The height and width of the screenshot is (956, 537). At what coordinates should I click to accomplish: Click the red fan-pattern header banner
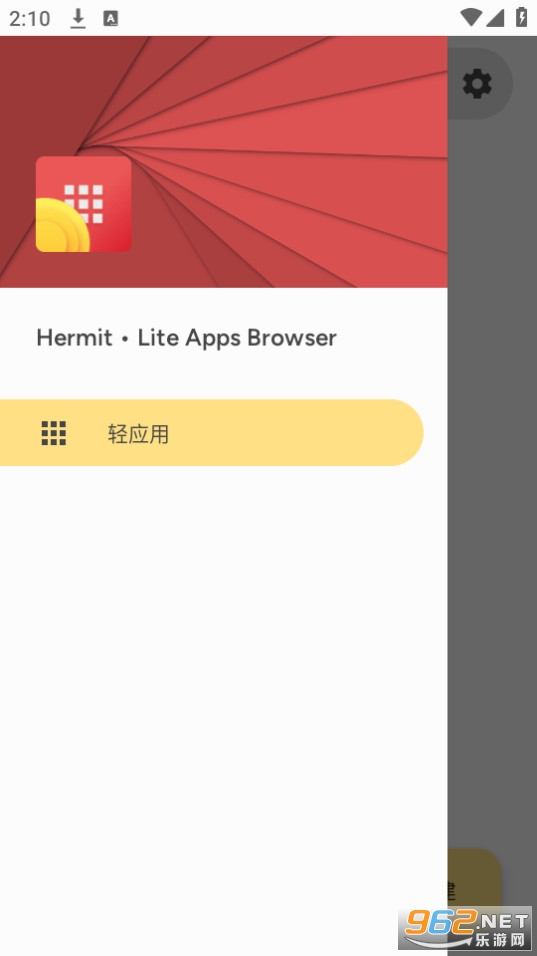pos(224,162)
